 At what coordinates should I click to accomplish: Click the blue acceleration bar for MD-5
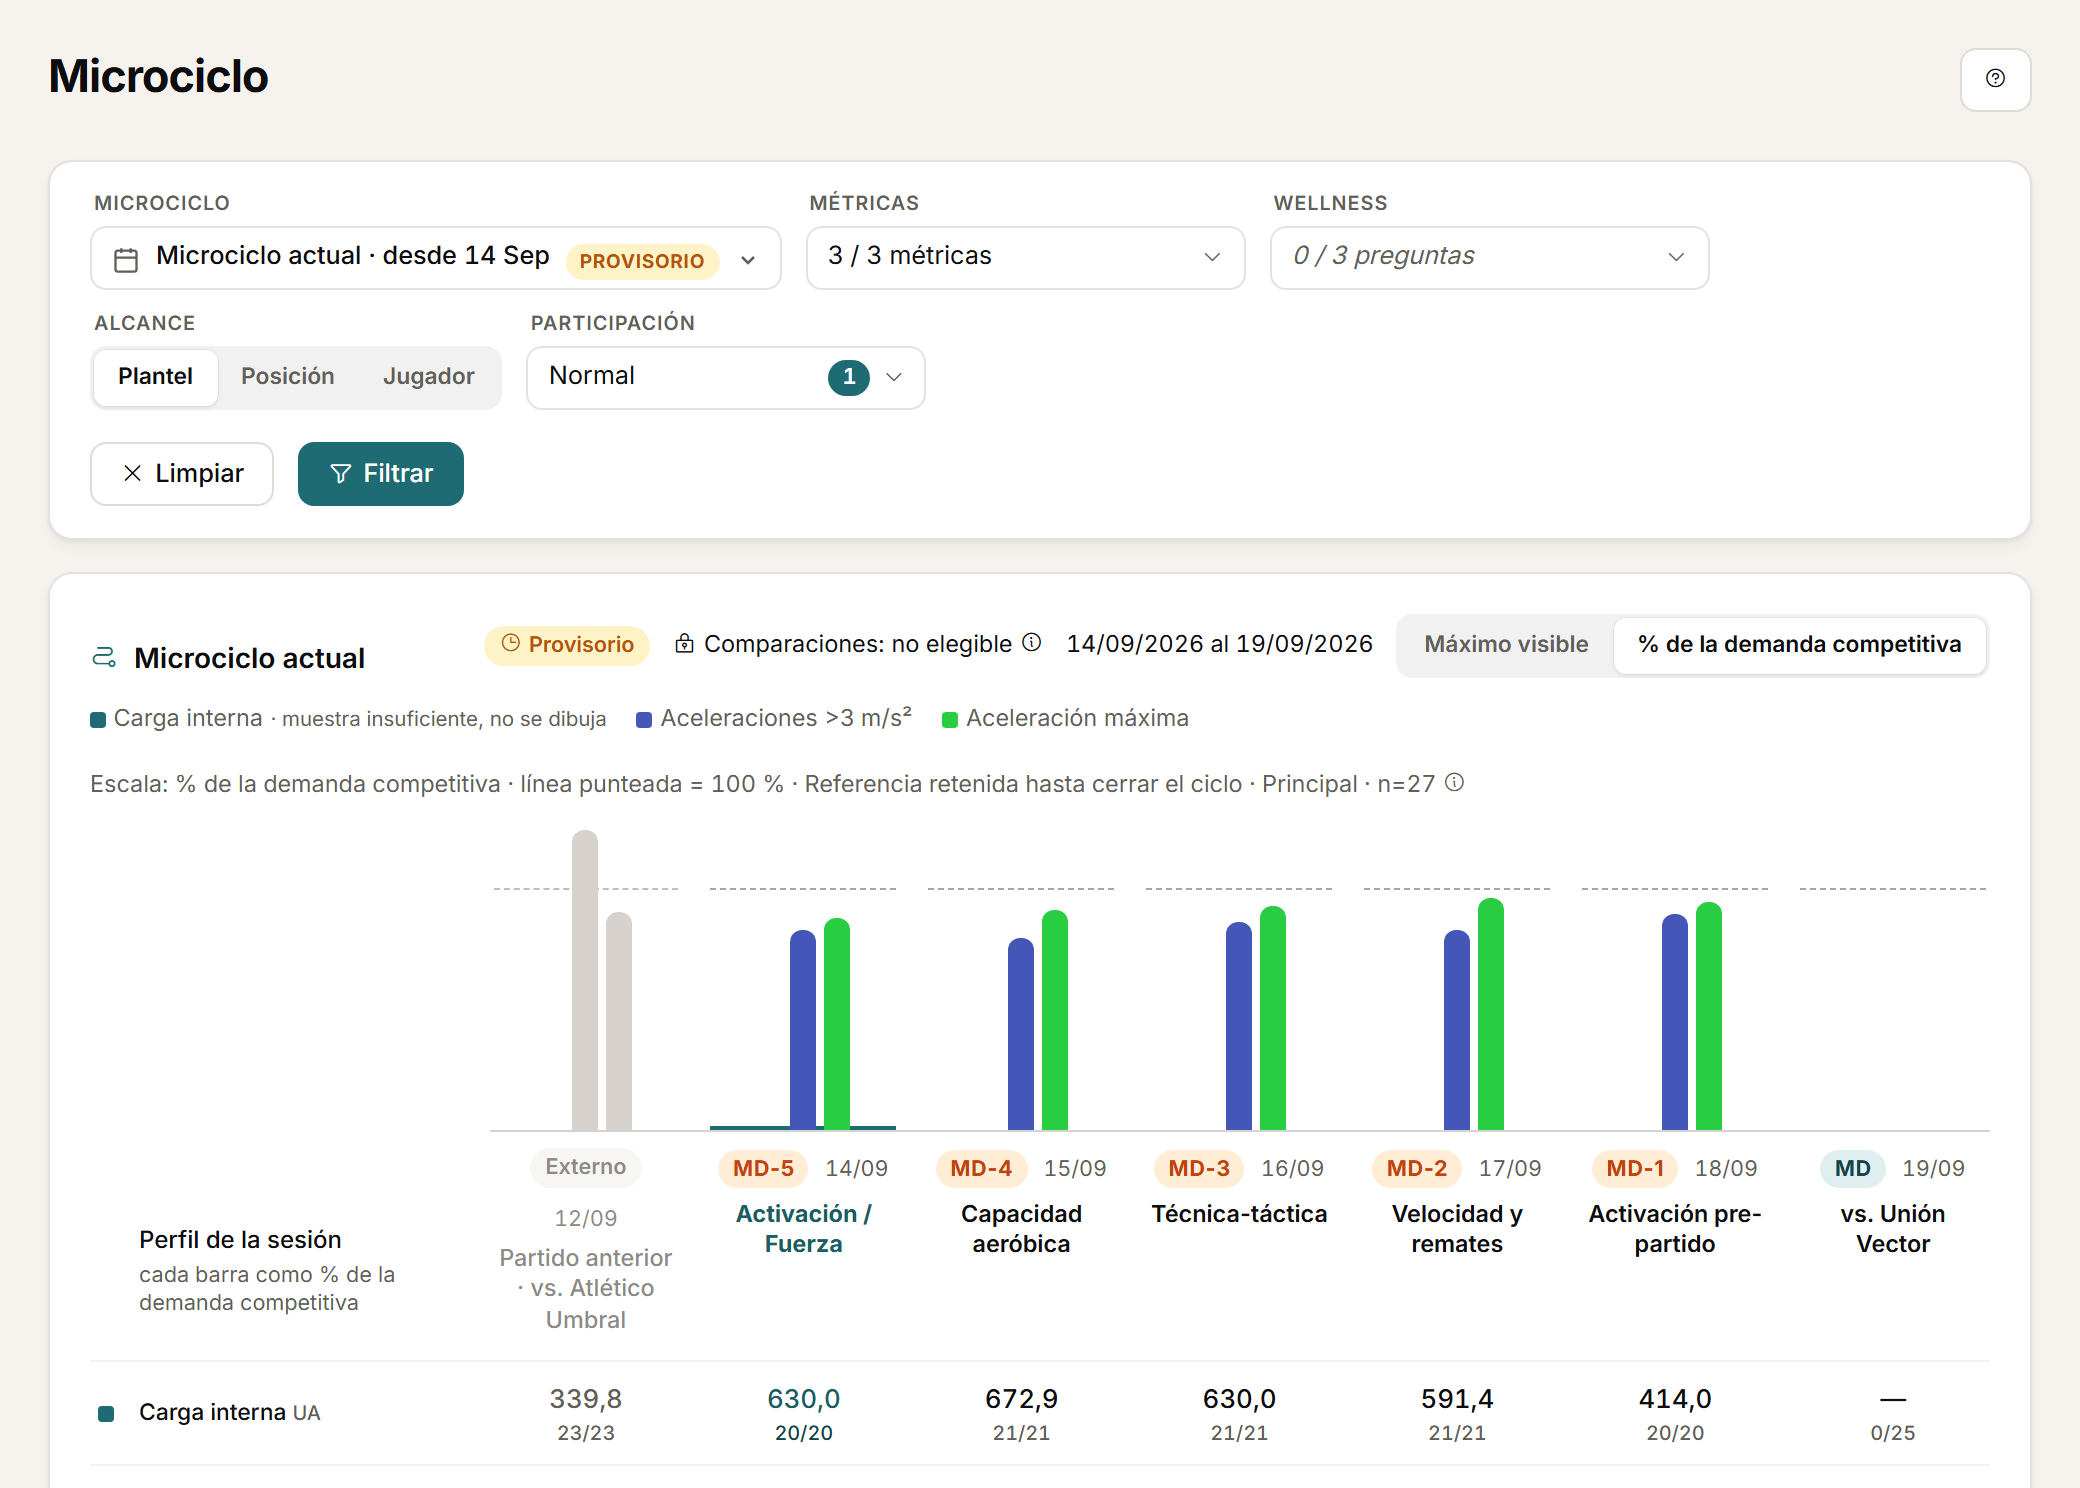tap(802, 1030)
